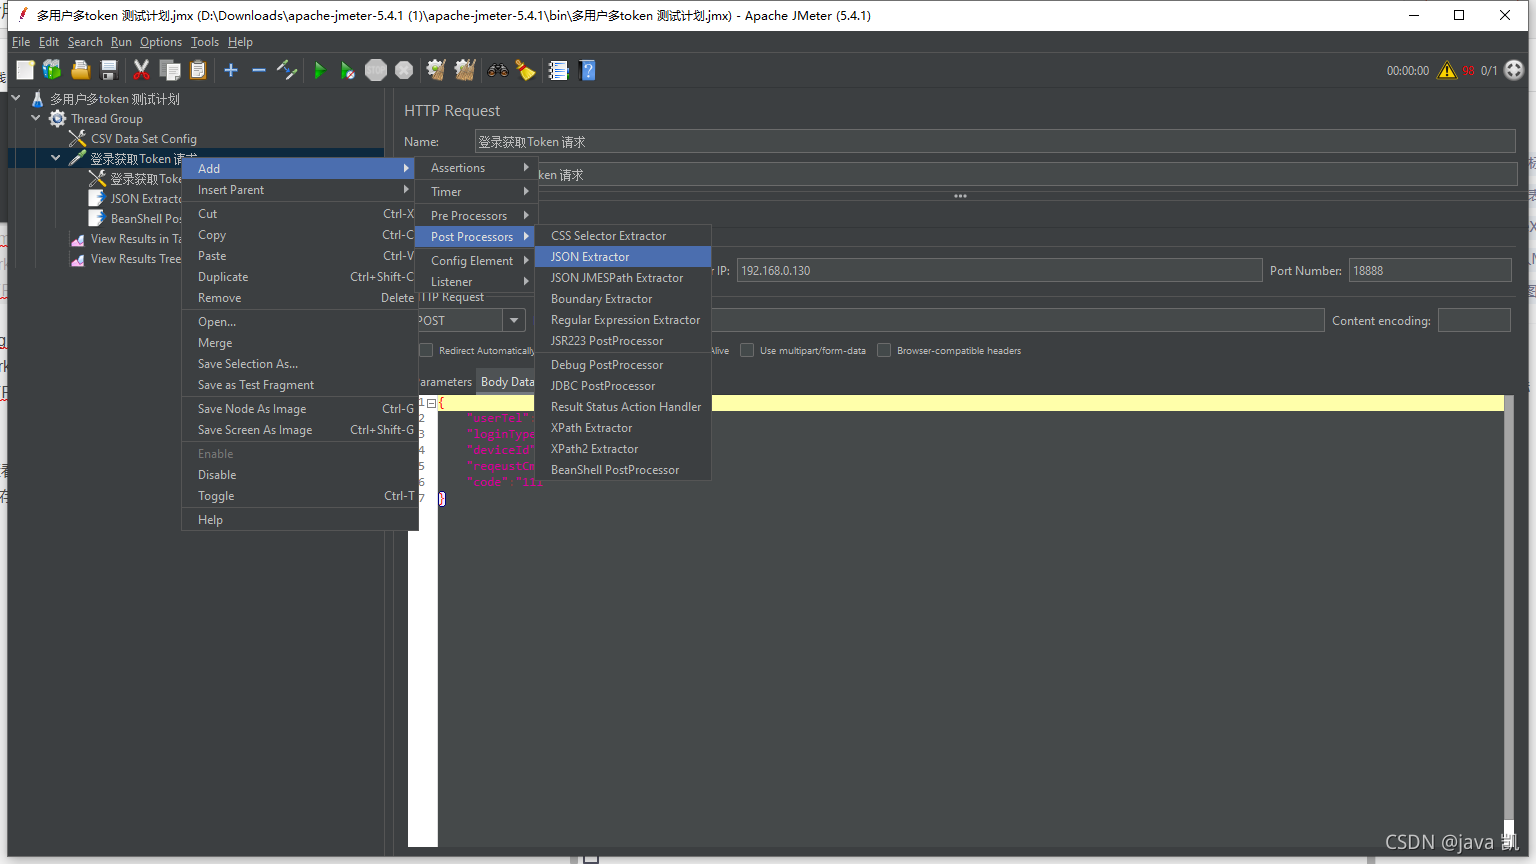Open the Options menu
This screenshot has width=1536, height=864.
pyautogui.click(x=161, y=42)
